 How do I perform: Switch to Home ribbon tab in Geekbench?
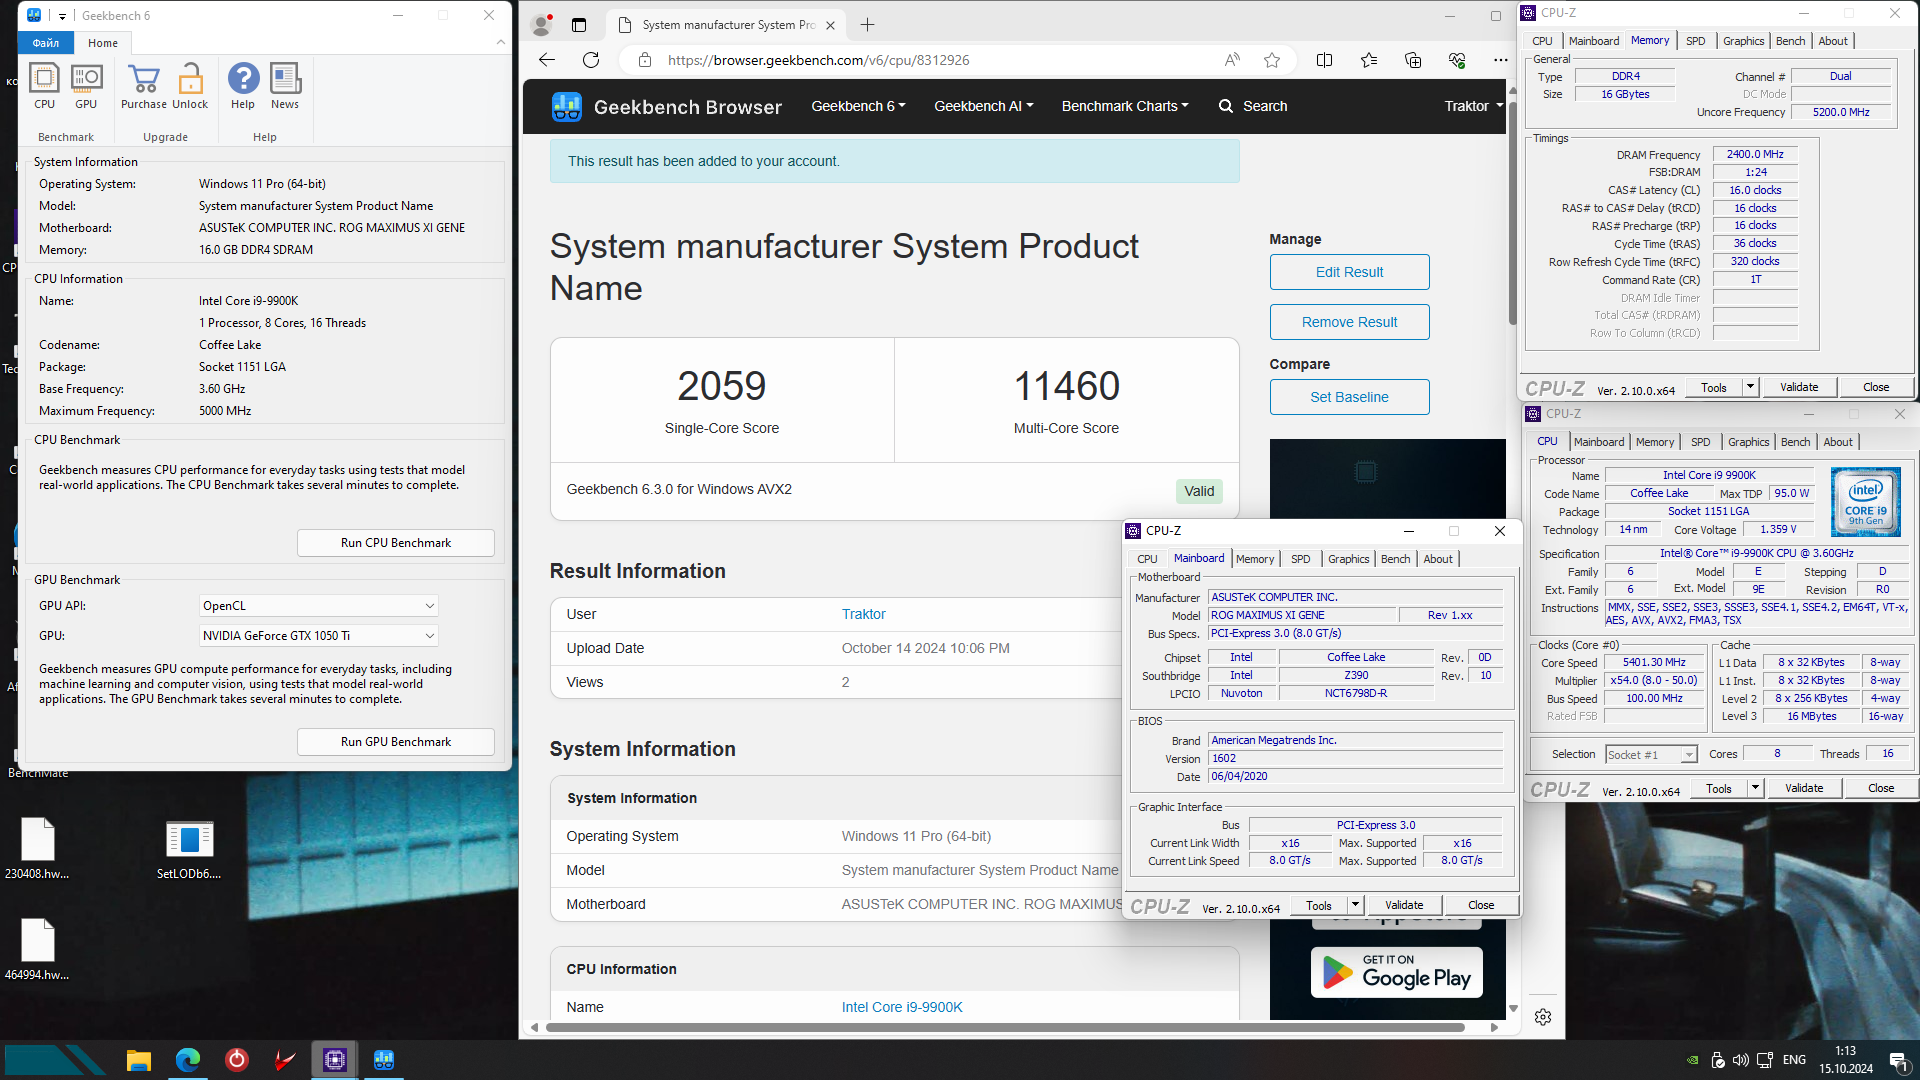[x=103, y=43]
